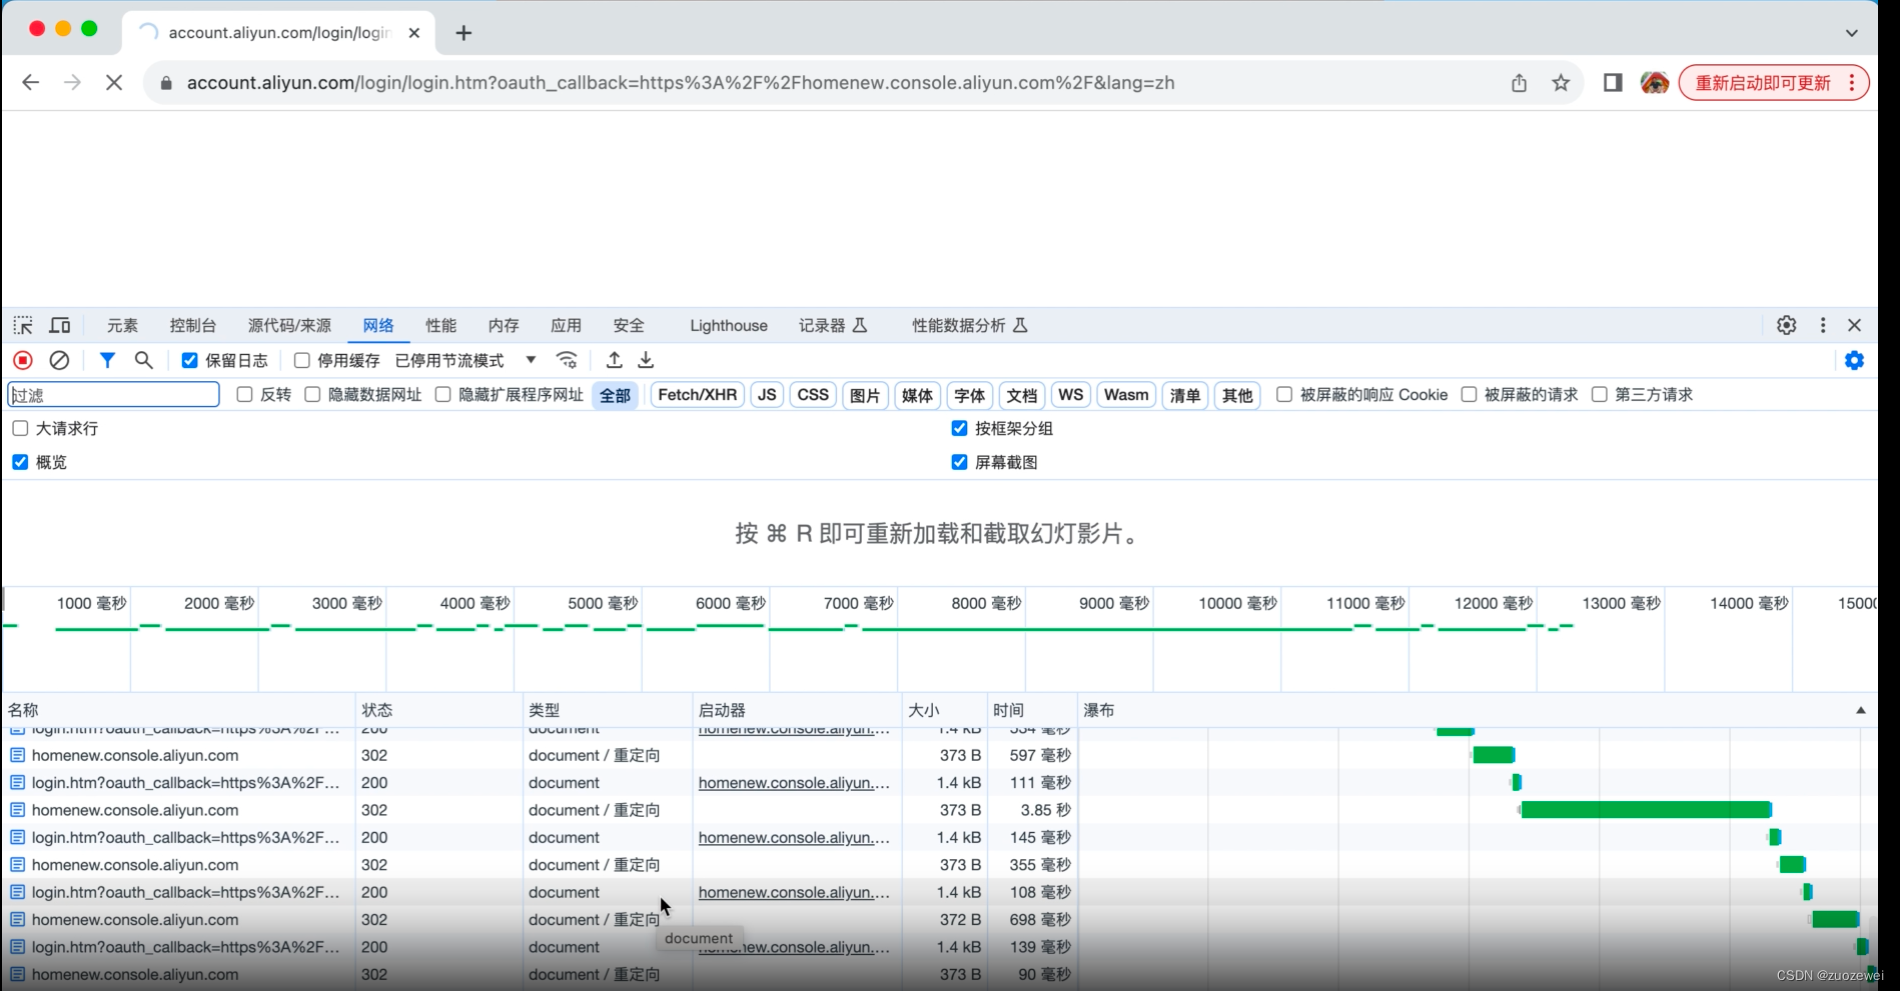Open Chrome menu three dots
Image resolution: width=1900 pixels, height=991 pixels.
1852,83
